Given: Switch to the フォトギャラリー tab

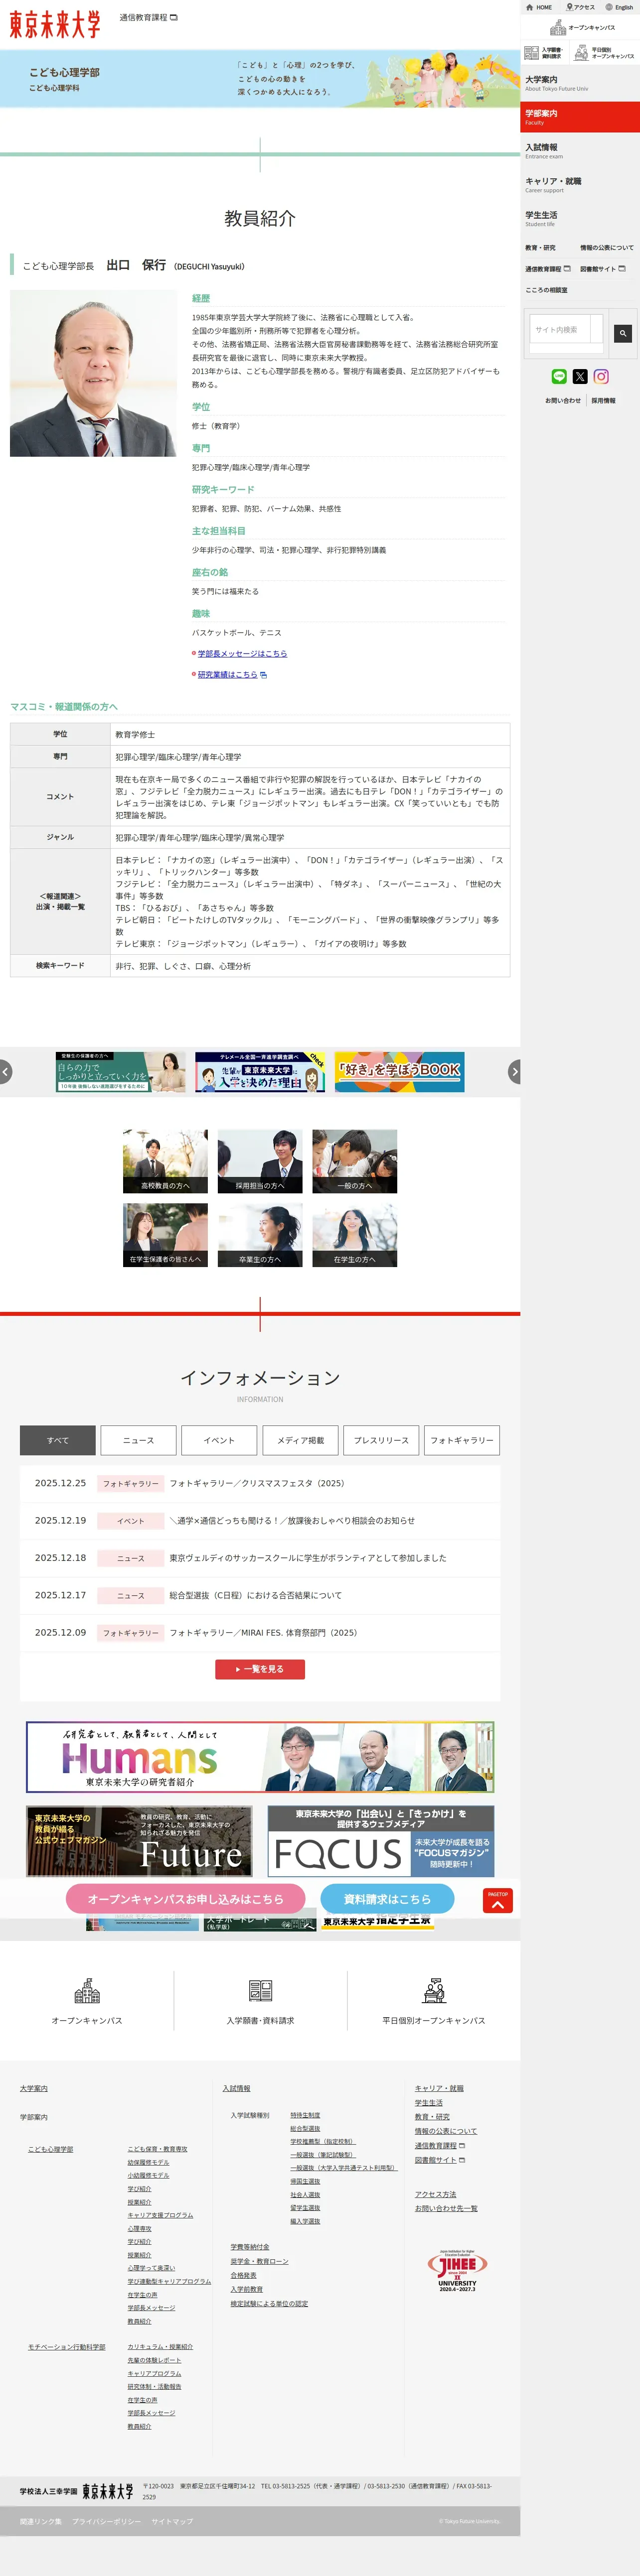Looking at the screenshot, I should pos(462,1440).
